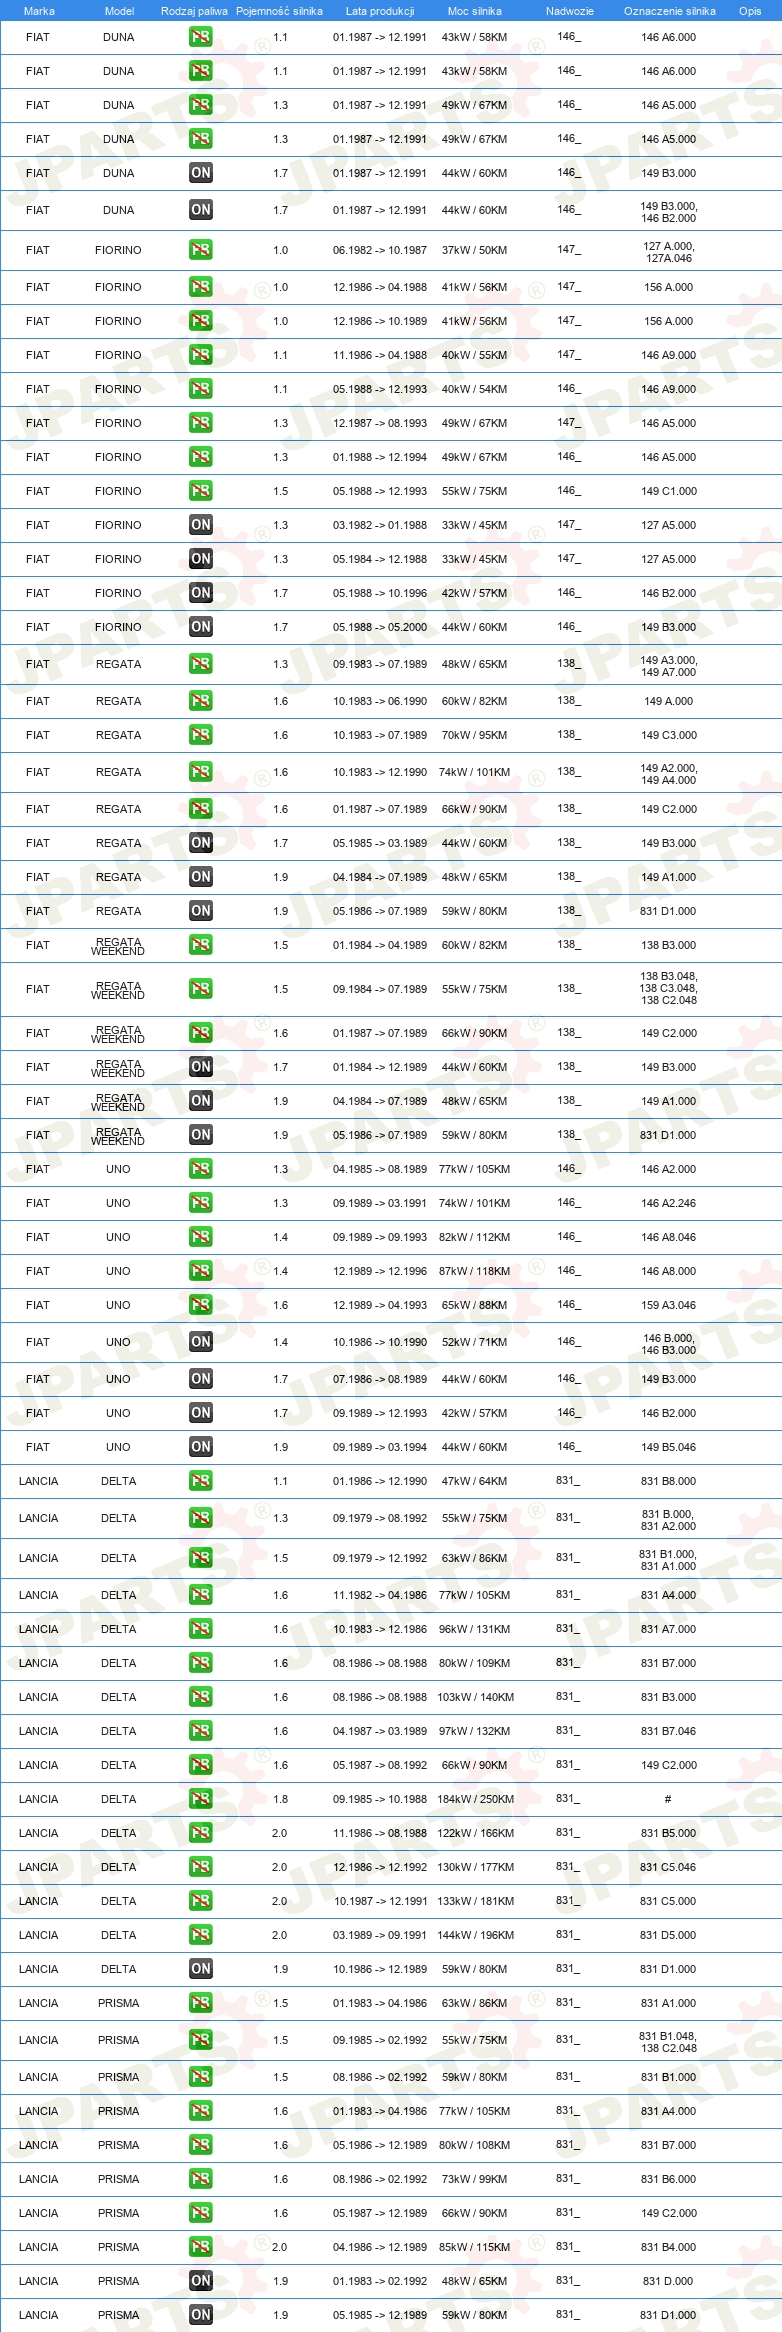Click production years 06.1982 -> 10.1987
This screenshot has width=782, height=2332.
[380, 250]
